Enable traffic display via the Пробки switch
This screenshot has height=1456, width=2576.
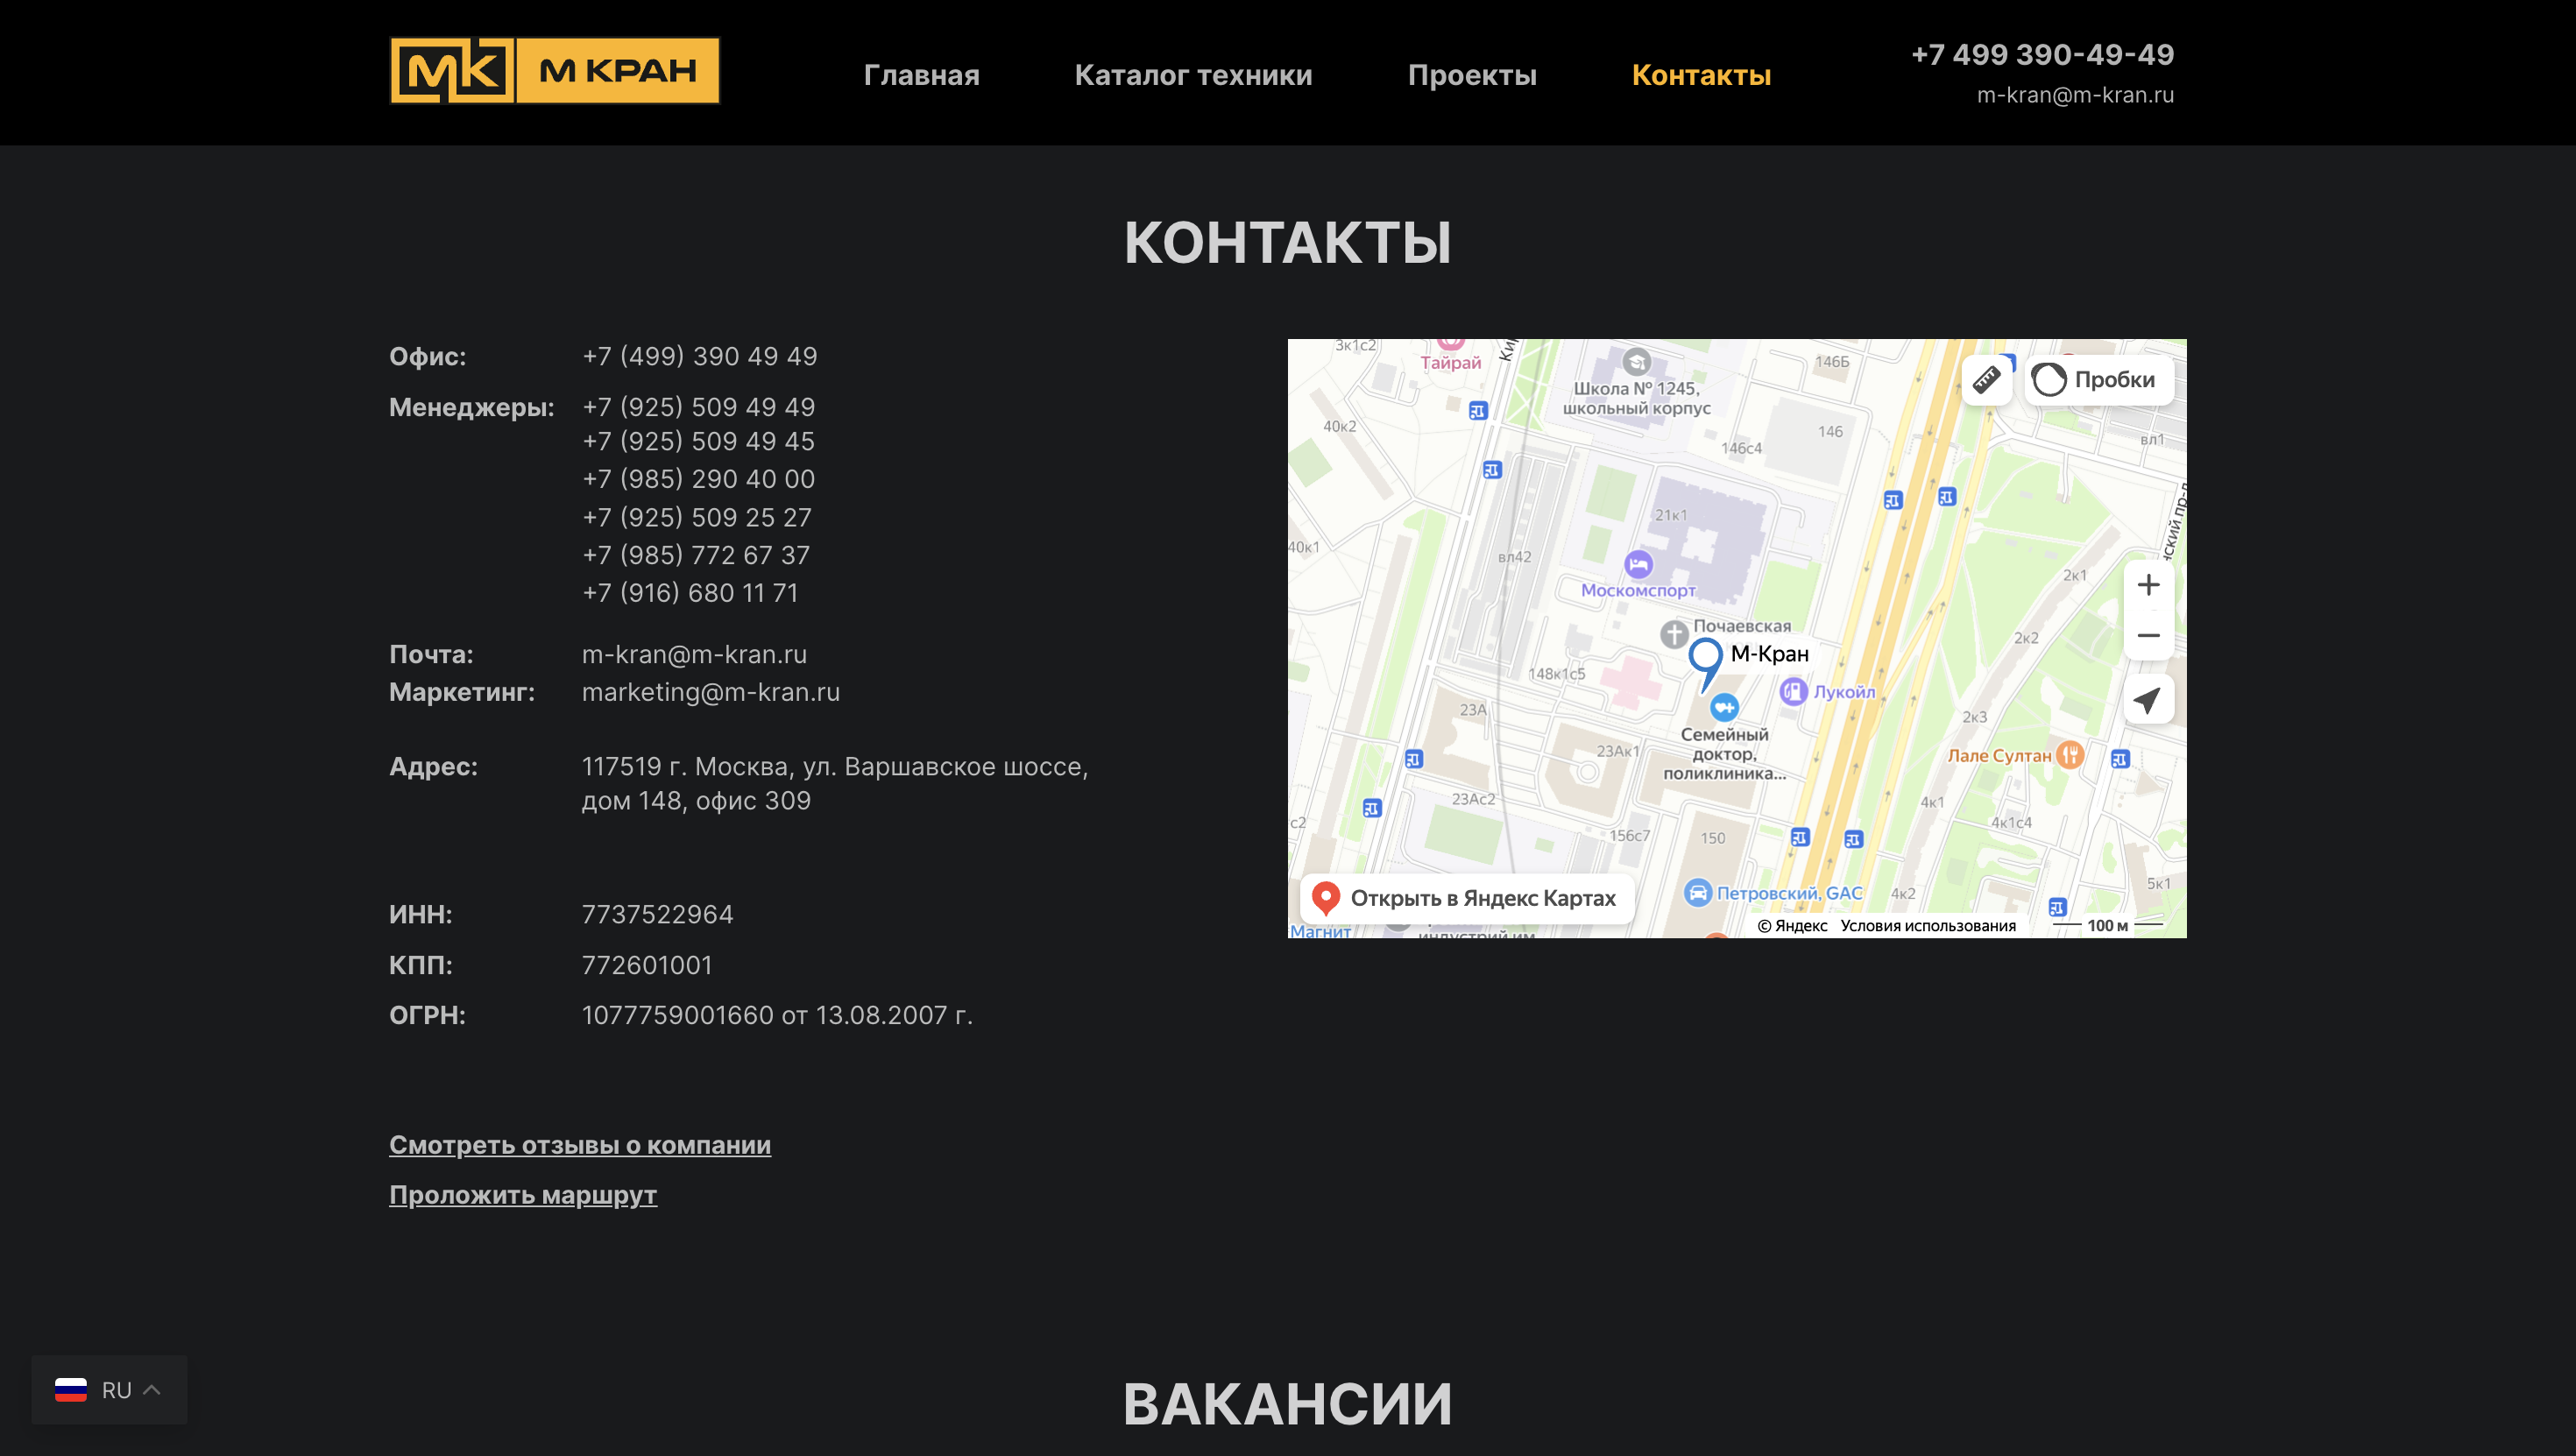2049,379
